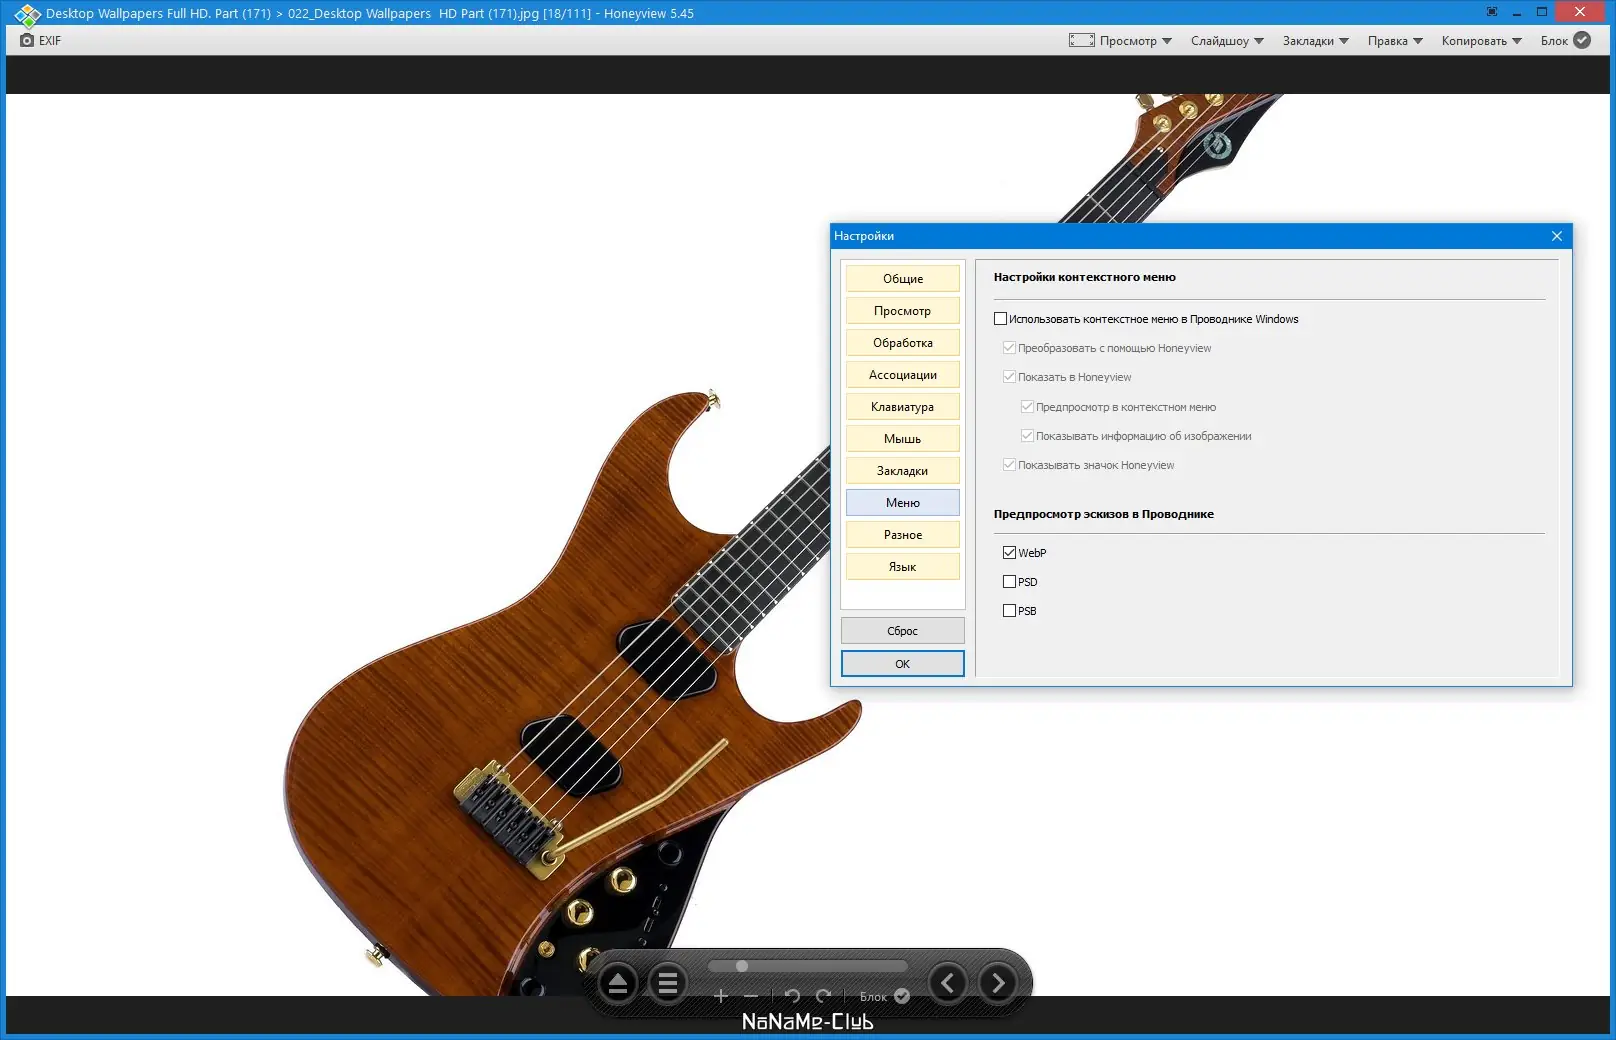Select the Обработка settings tab
Image resolution: width=1616 pixels, height=1040 pixels.
pos(903,343)
